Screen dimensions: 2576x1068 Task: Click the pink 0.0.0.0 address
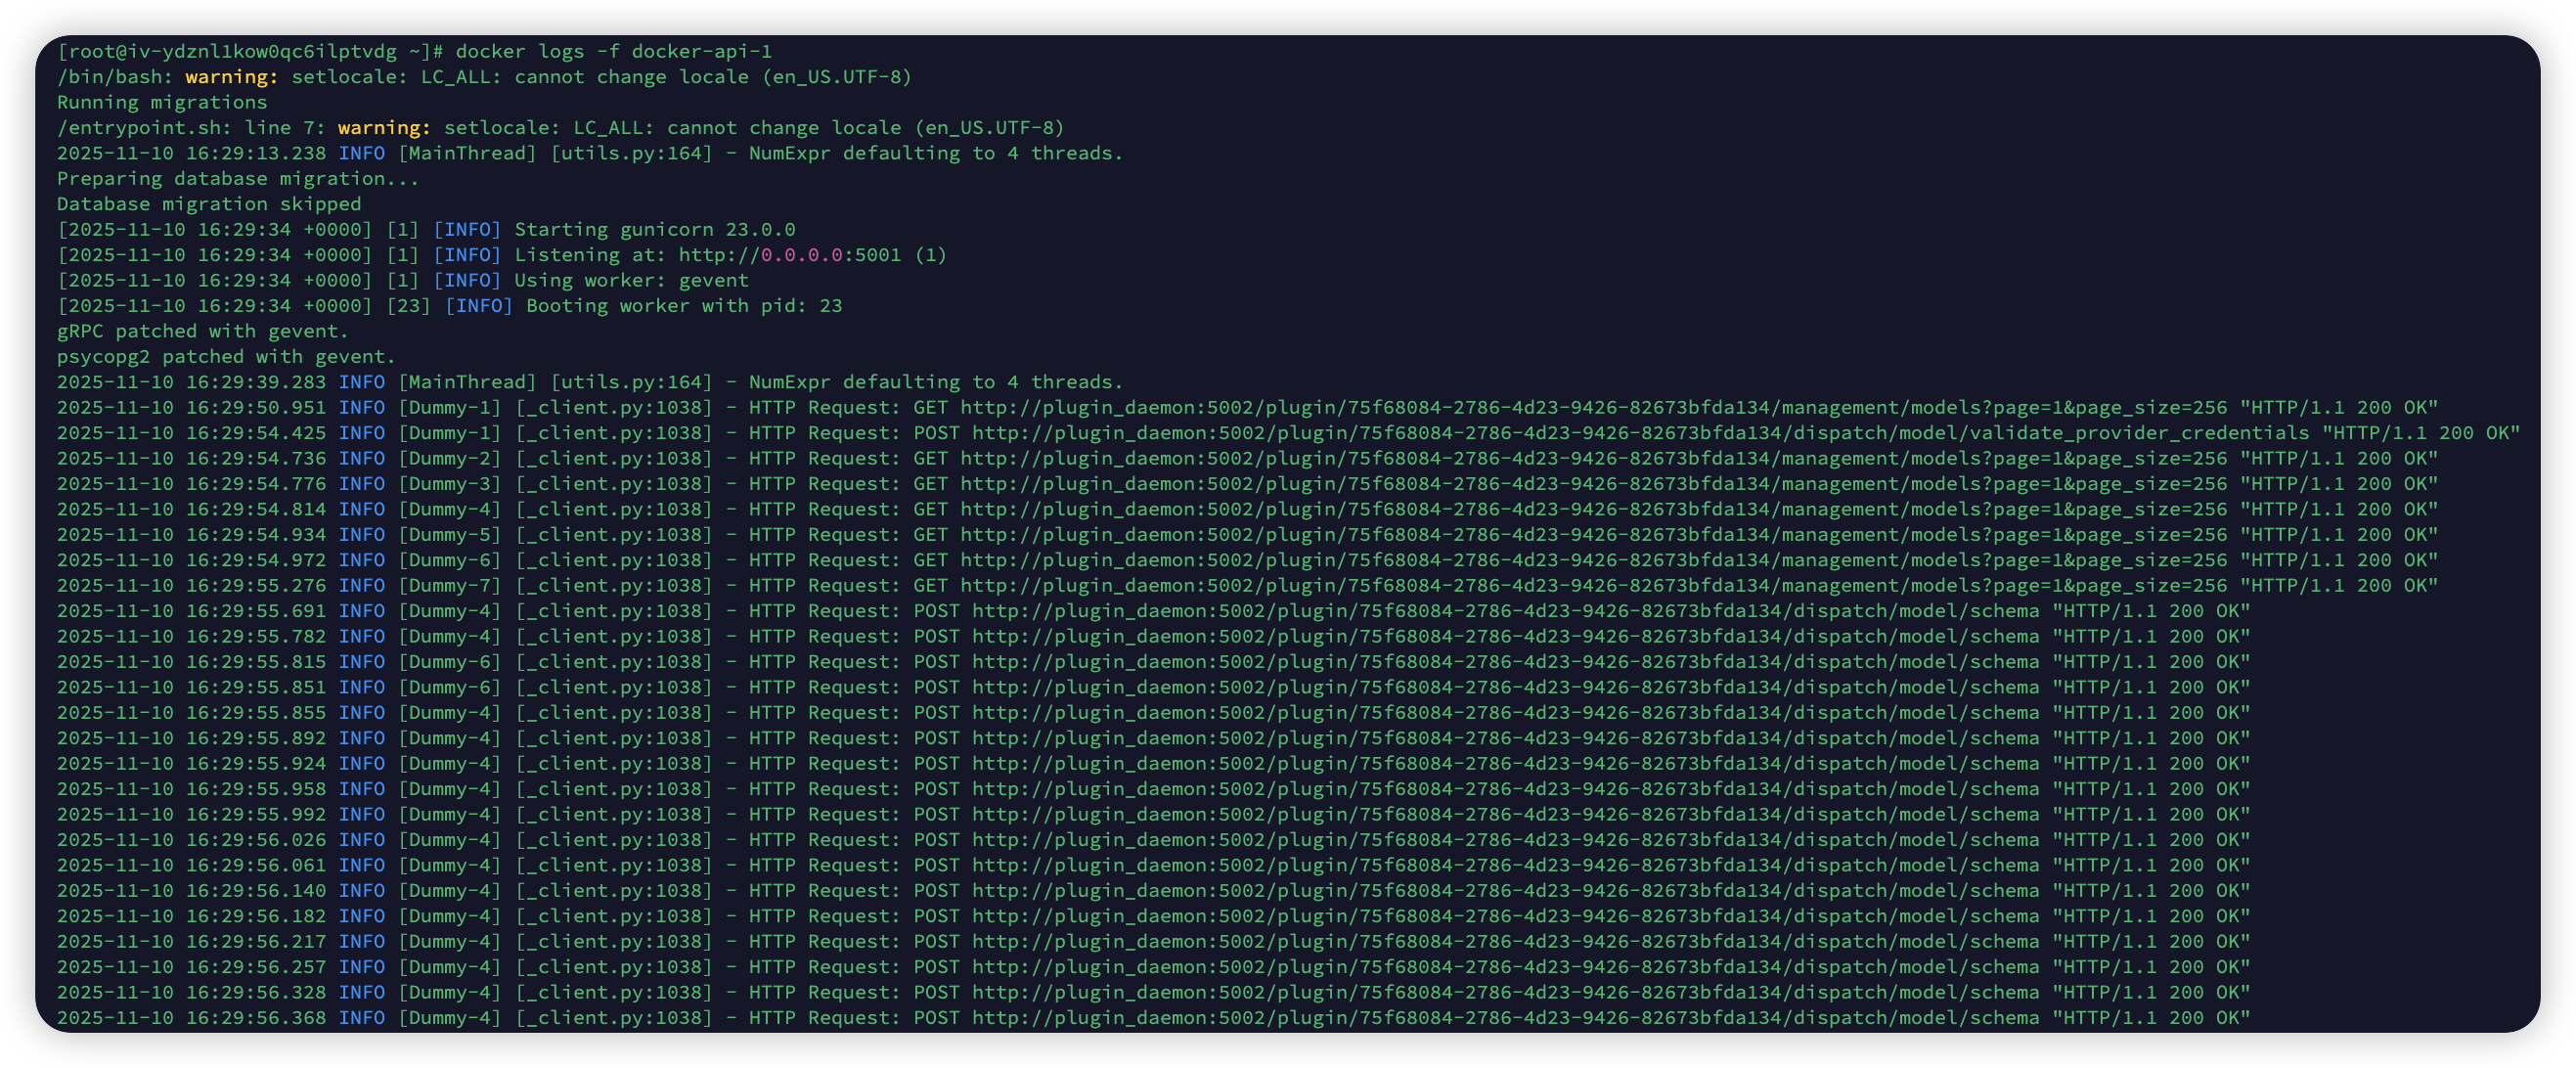tap(801, 255)
